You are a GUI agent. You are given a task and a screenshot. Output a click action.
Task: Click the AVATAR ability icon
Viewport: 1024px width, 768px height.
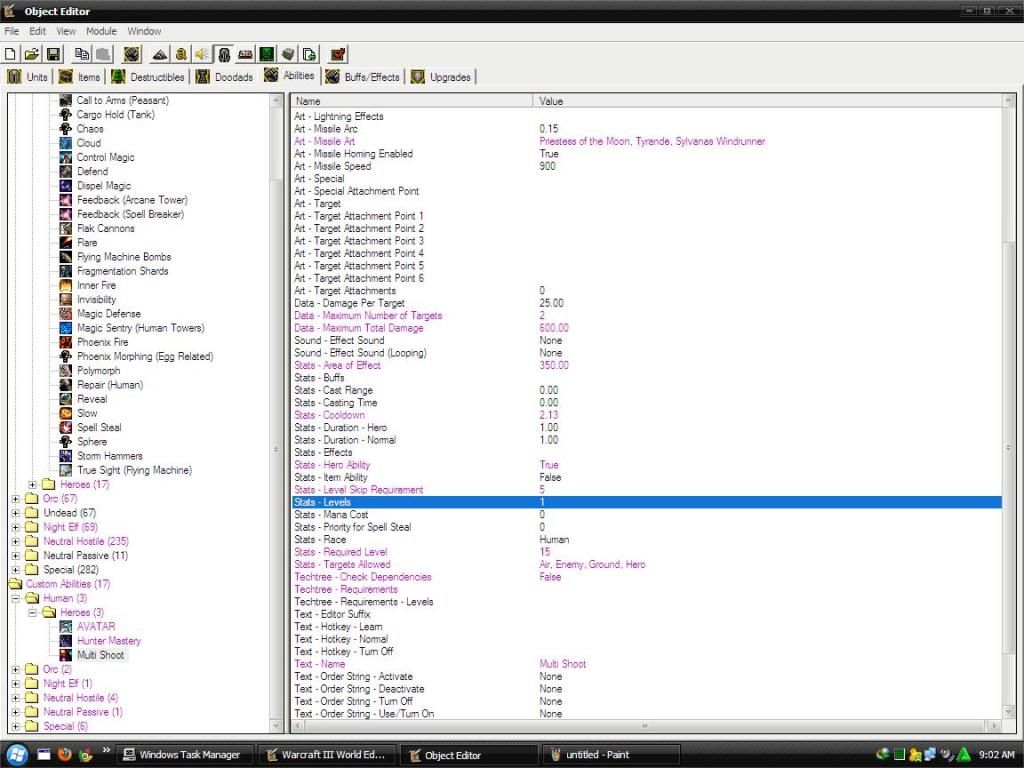point(65,626)
